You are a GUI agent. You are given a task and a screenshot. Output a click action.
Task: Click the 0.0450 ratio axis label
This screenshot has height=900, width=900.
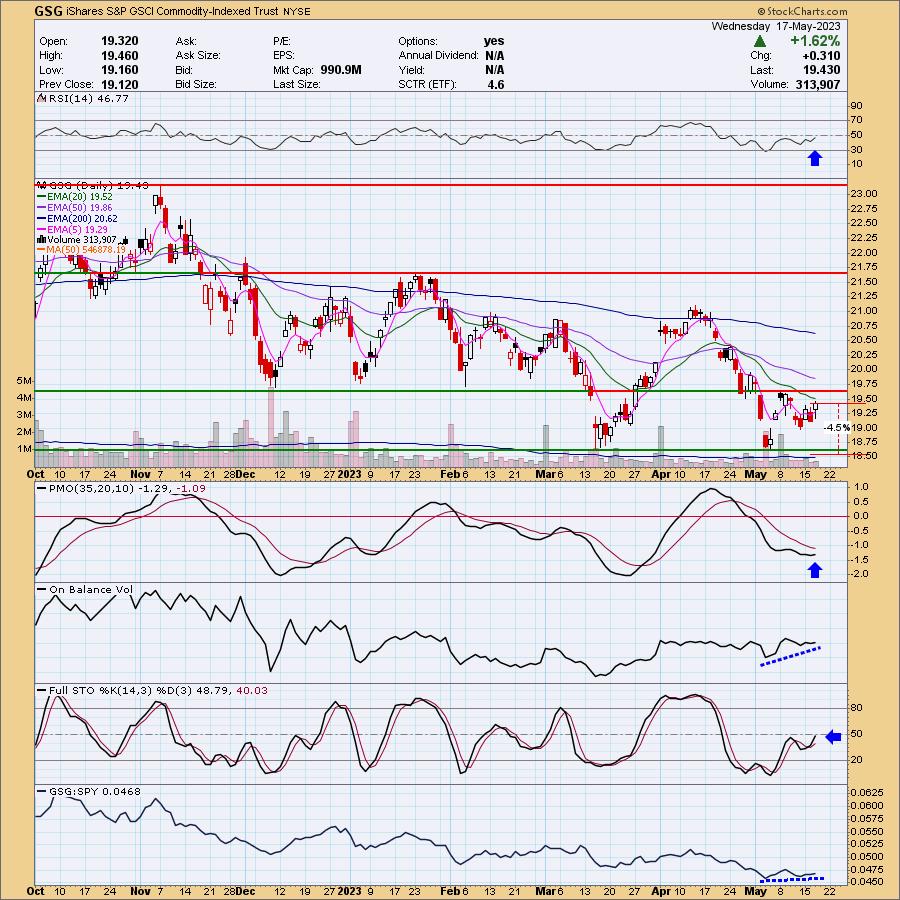pyautogui.click(x=866, y=881)
